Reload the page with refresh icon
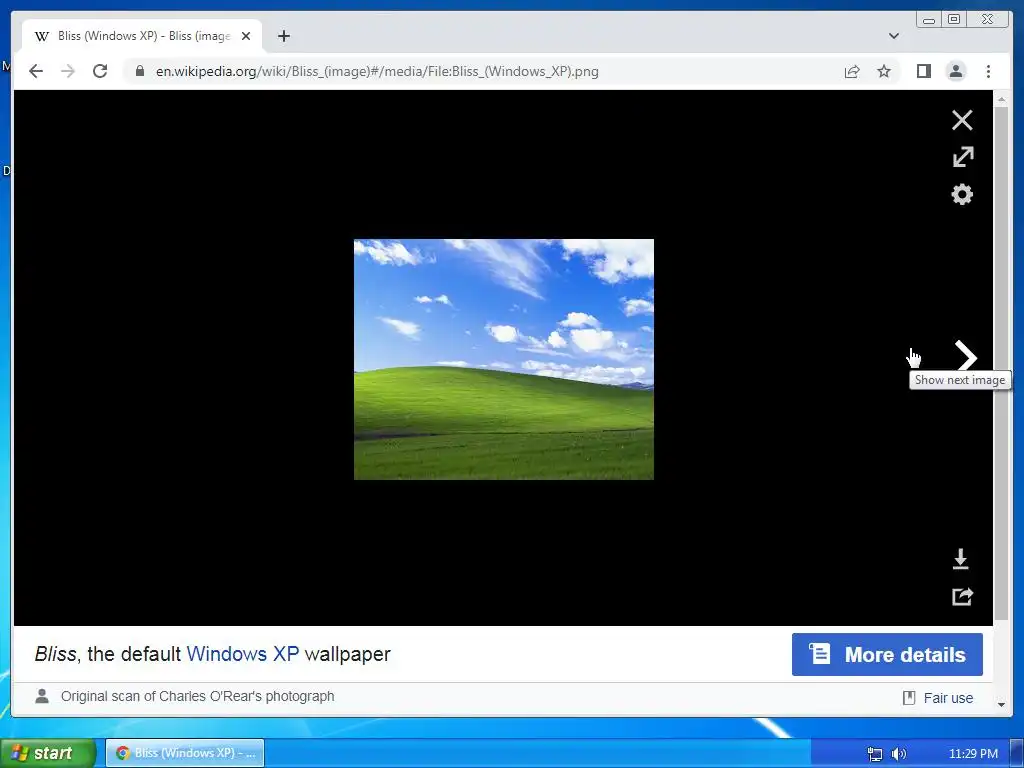The image size is (1024, 768). coord(100,71)
